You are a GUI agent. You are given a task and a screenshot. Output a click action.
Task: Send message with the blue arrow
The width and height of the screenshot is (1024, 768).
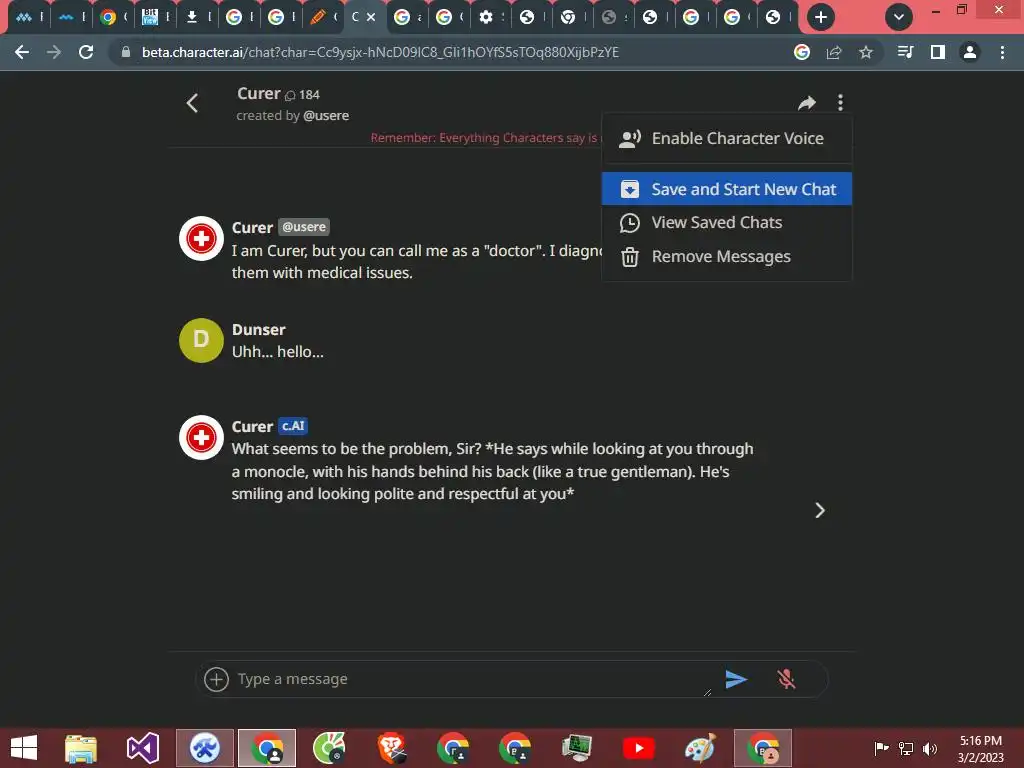(x=736, y=679)
